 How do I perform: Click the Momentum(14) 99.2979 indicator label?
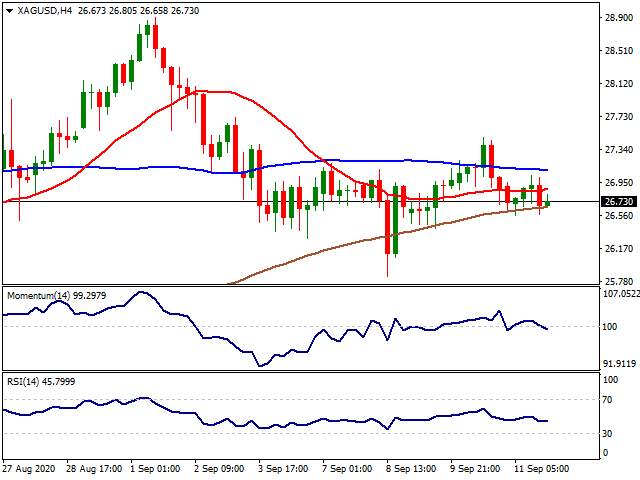(57, 296)
